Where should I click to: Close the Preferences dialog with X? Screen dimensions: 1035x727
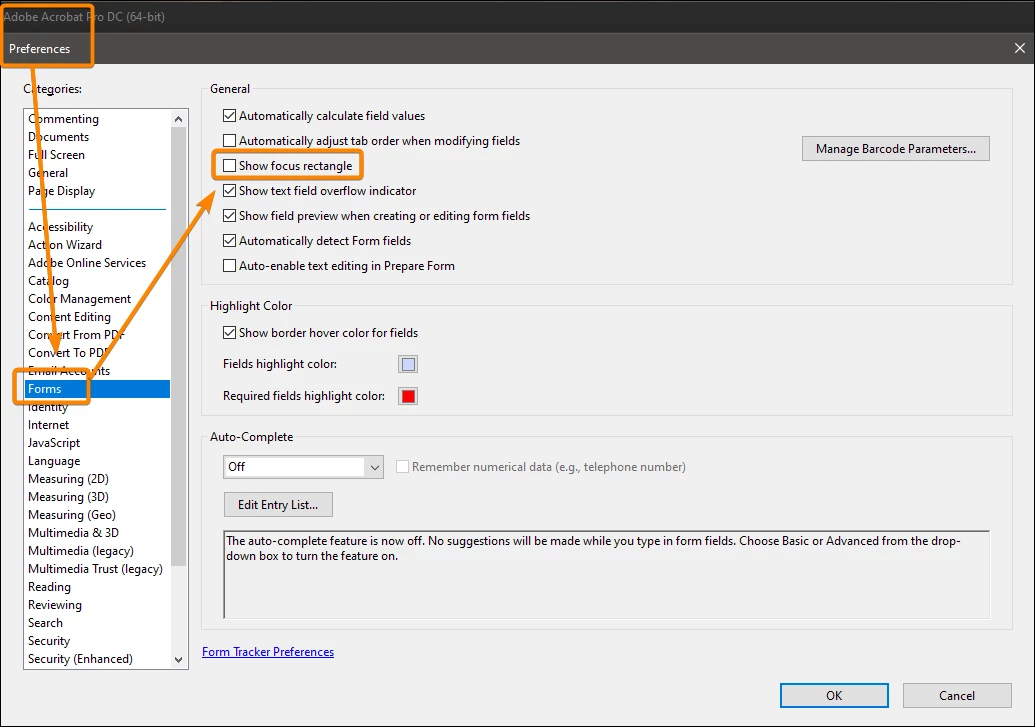click(1019, 48)
